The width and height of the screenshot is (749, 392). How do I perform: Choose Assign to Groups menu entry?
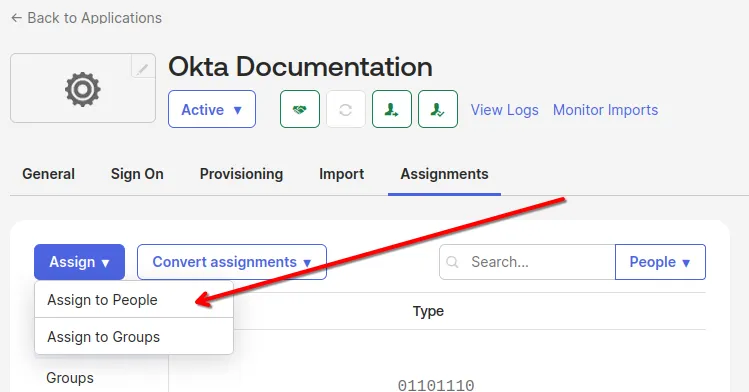[x=134, y=337]
